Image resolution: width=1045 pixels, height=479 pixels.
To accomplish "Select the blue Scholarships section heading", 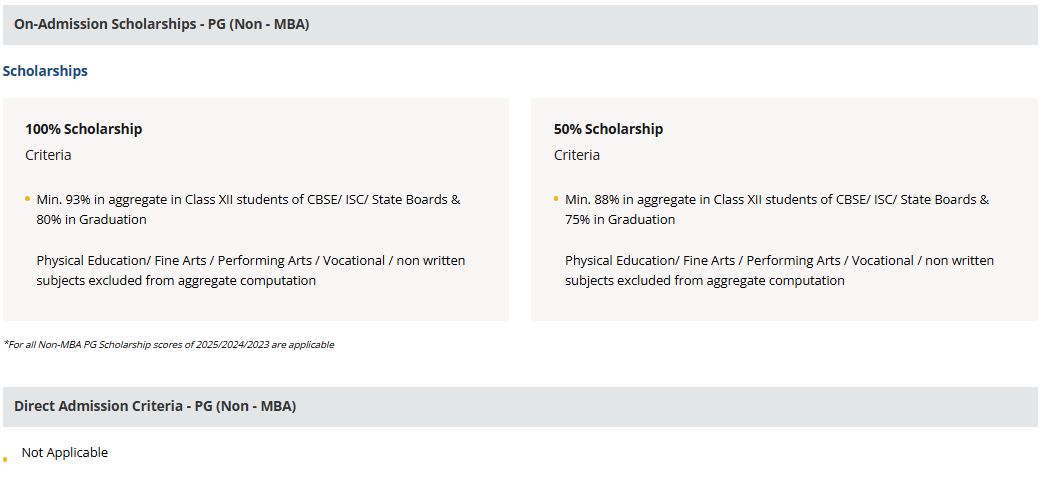I will (x=45, y=71).
